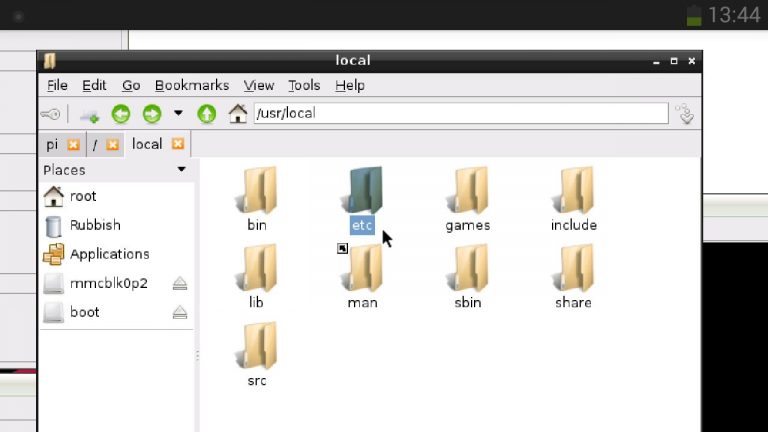Click the 13:44 clock
The height and width of the screenshot is (432, 768).
click(734, 15)
